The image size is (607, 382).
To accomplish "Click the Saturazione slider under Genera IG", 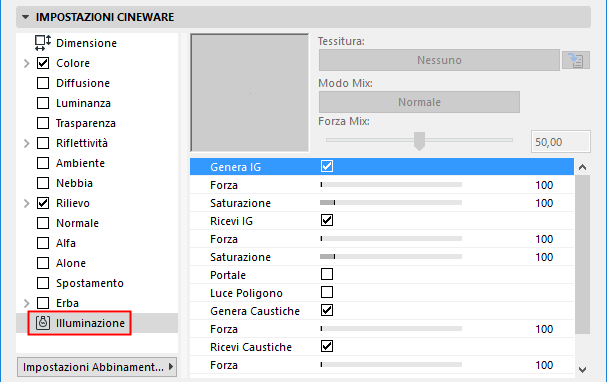I will [x=391, y=203].
